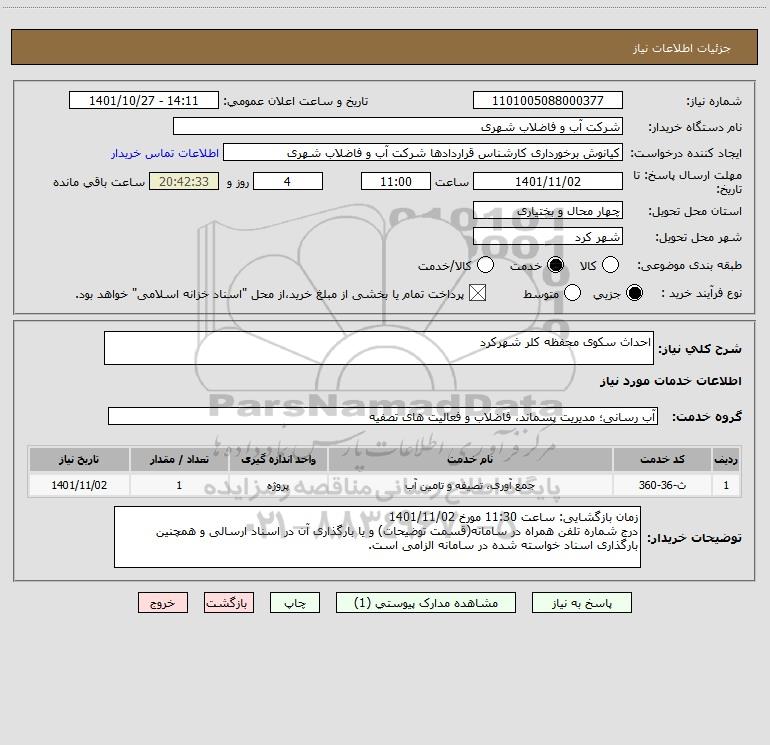
Task: Click table date cell 1401/11/02
Action: point(79,485)
